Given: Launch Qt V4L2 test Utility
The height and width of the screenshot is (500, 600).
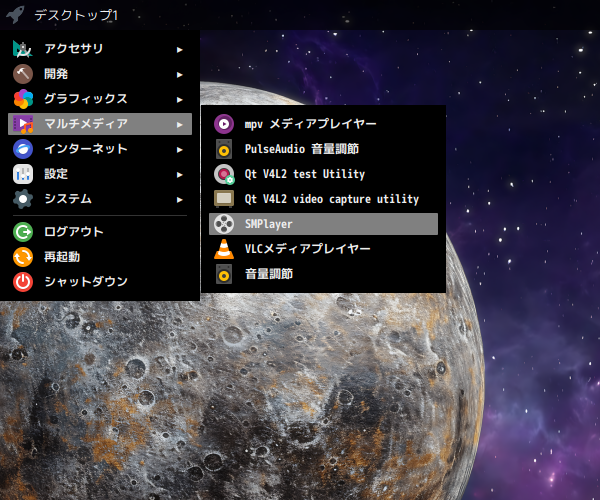Looking at the screenshot, I should click(x=323, y=174).
